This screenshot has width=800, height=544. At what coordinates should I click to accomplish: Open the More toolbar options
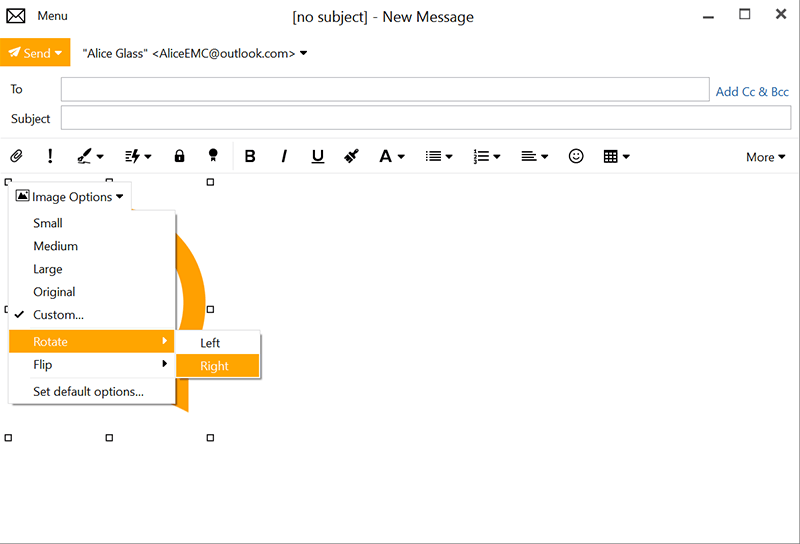tap(765, 157)
